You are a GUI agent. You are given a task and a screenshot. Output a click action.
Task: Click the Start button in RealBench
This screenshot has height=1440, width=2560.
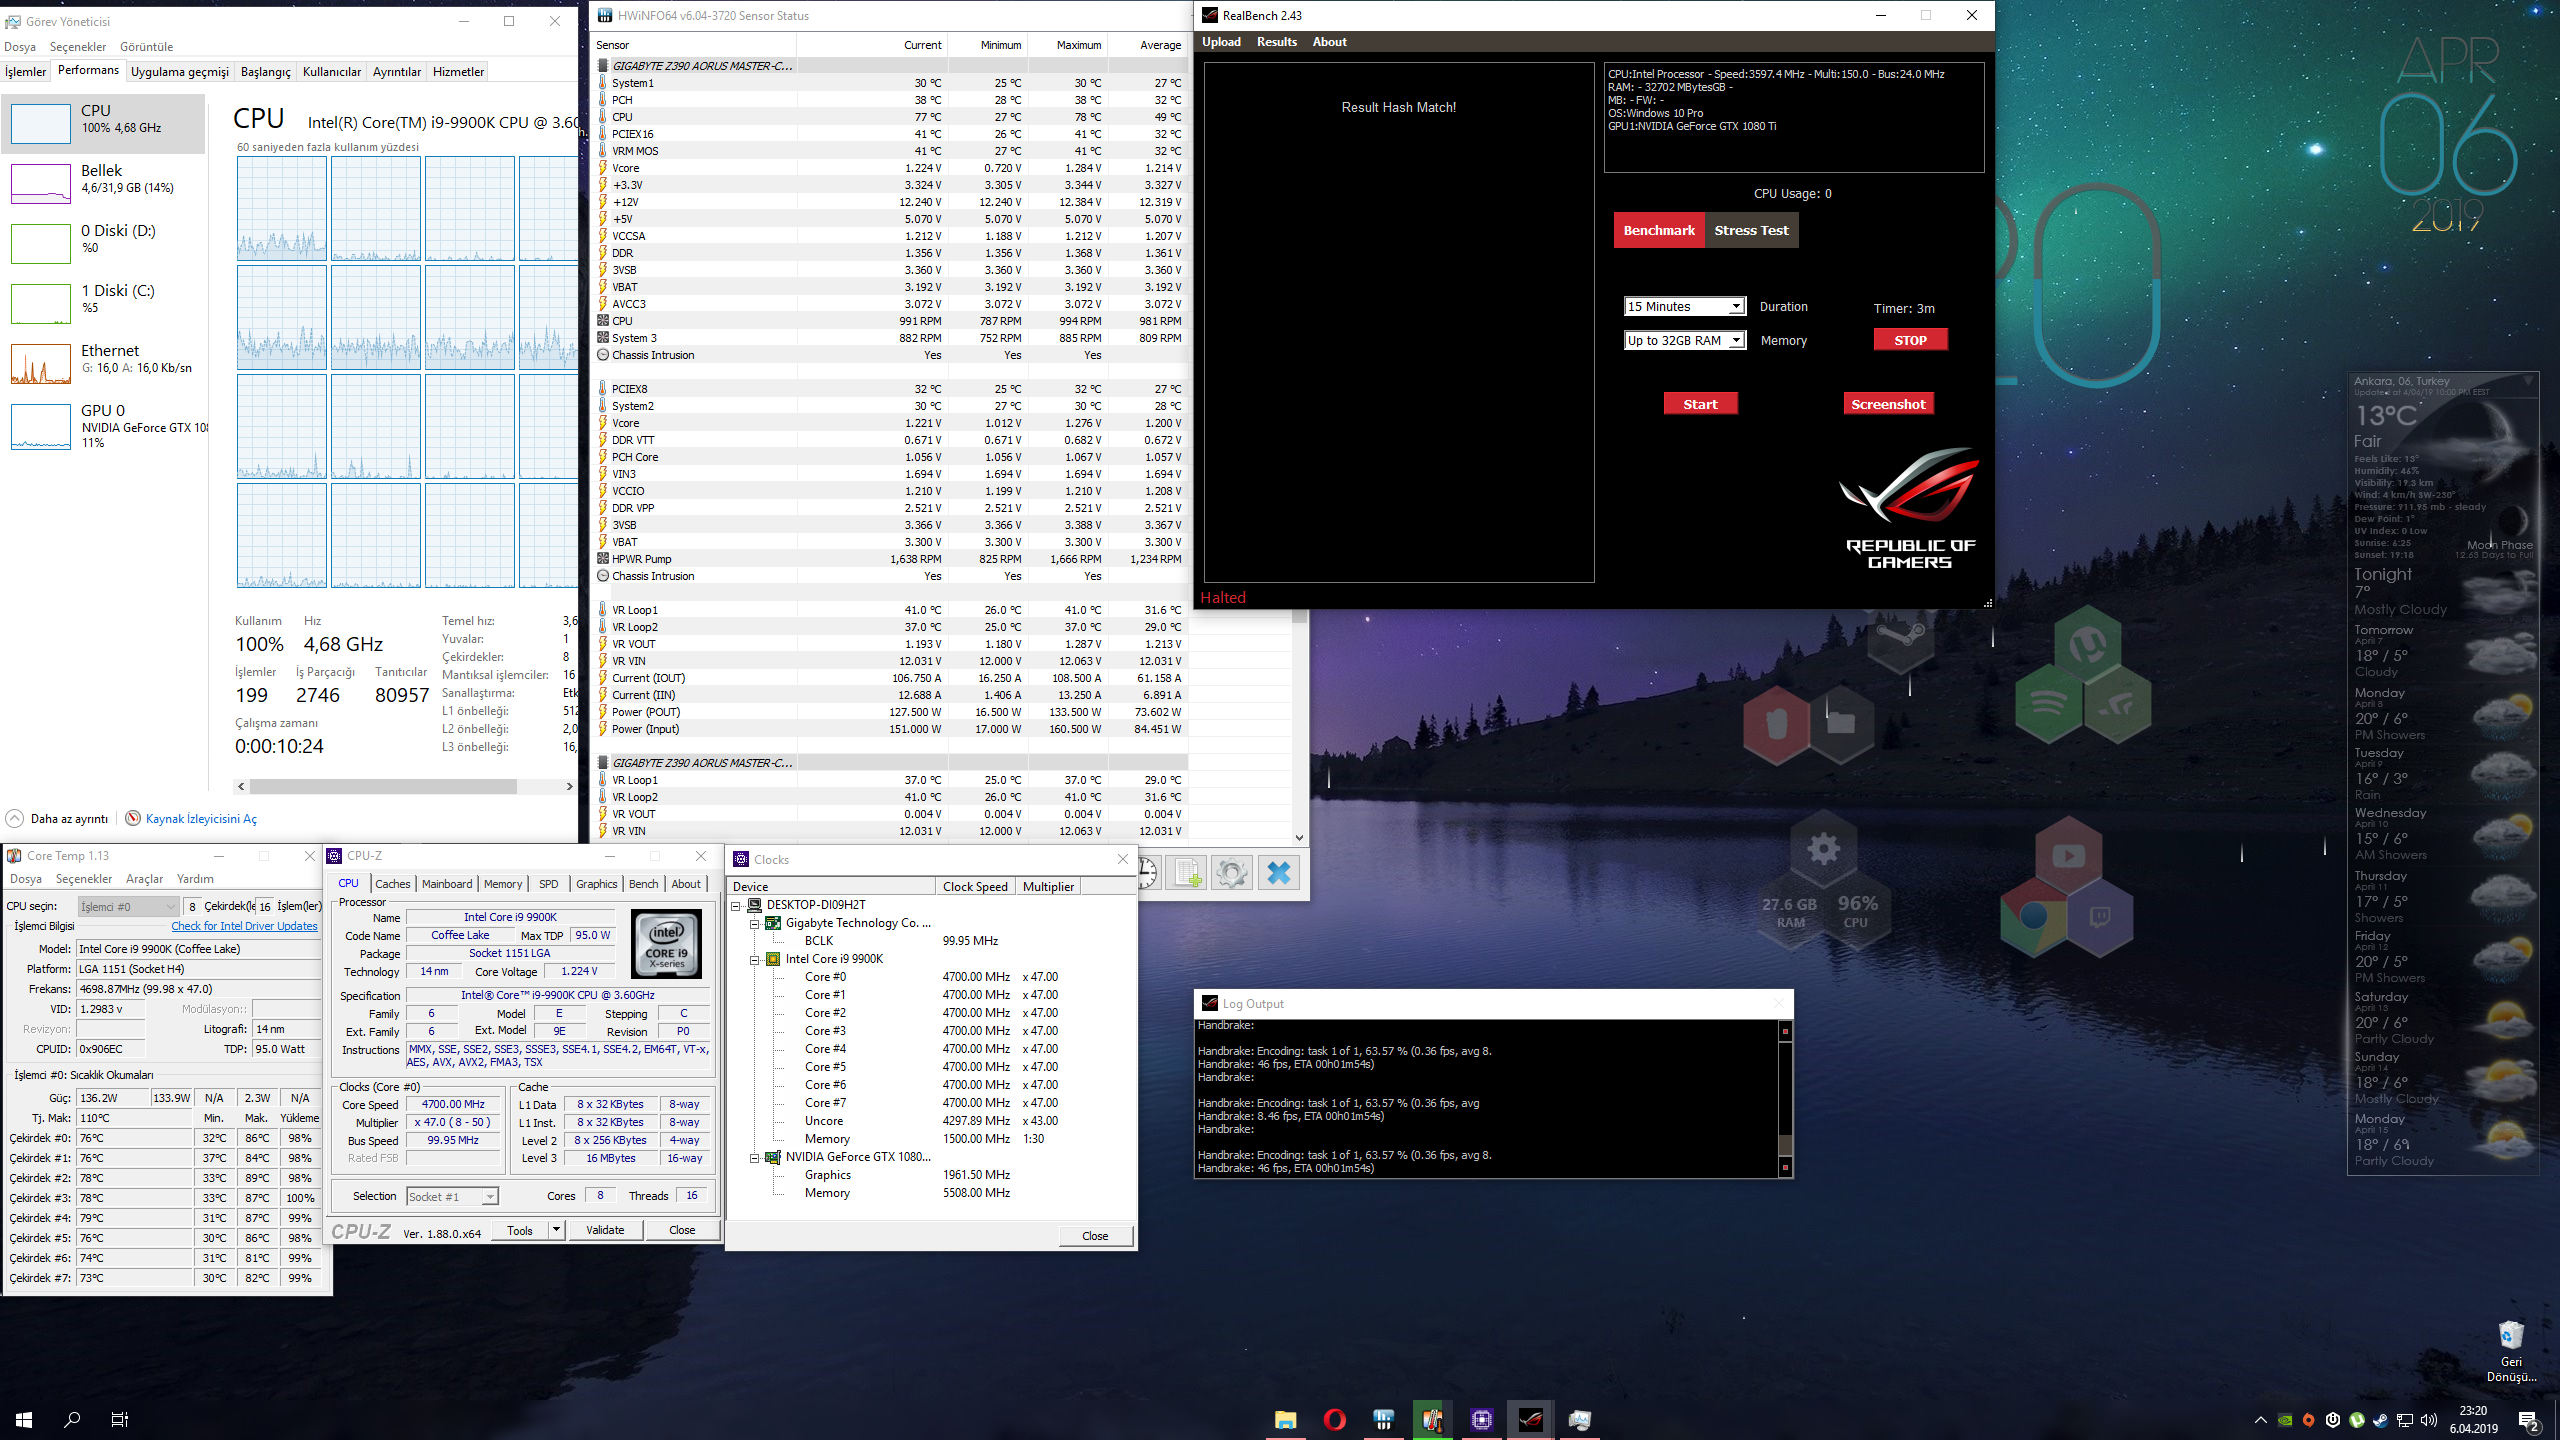coord(1700,404)
